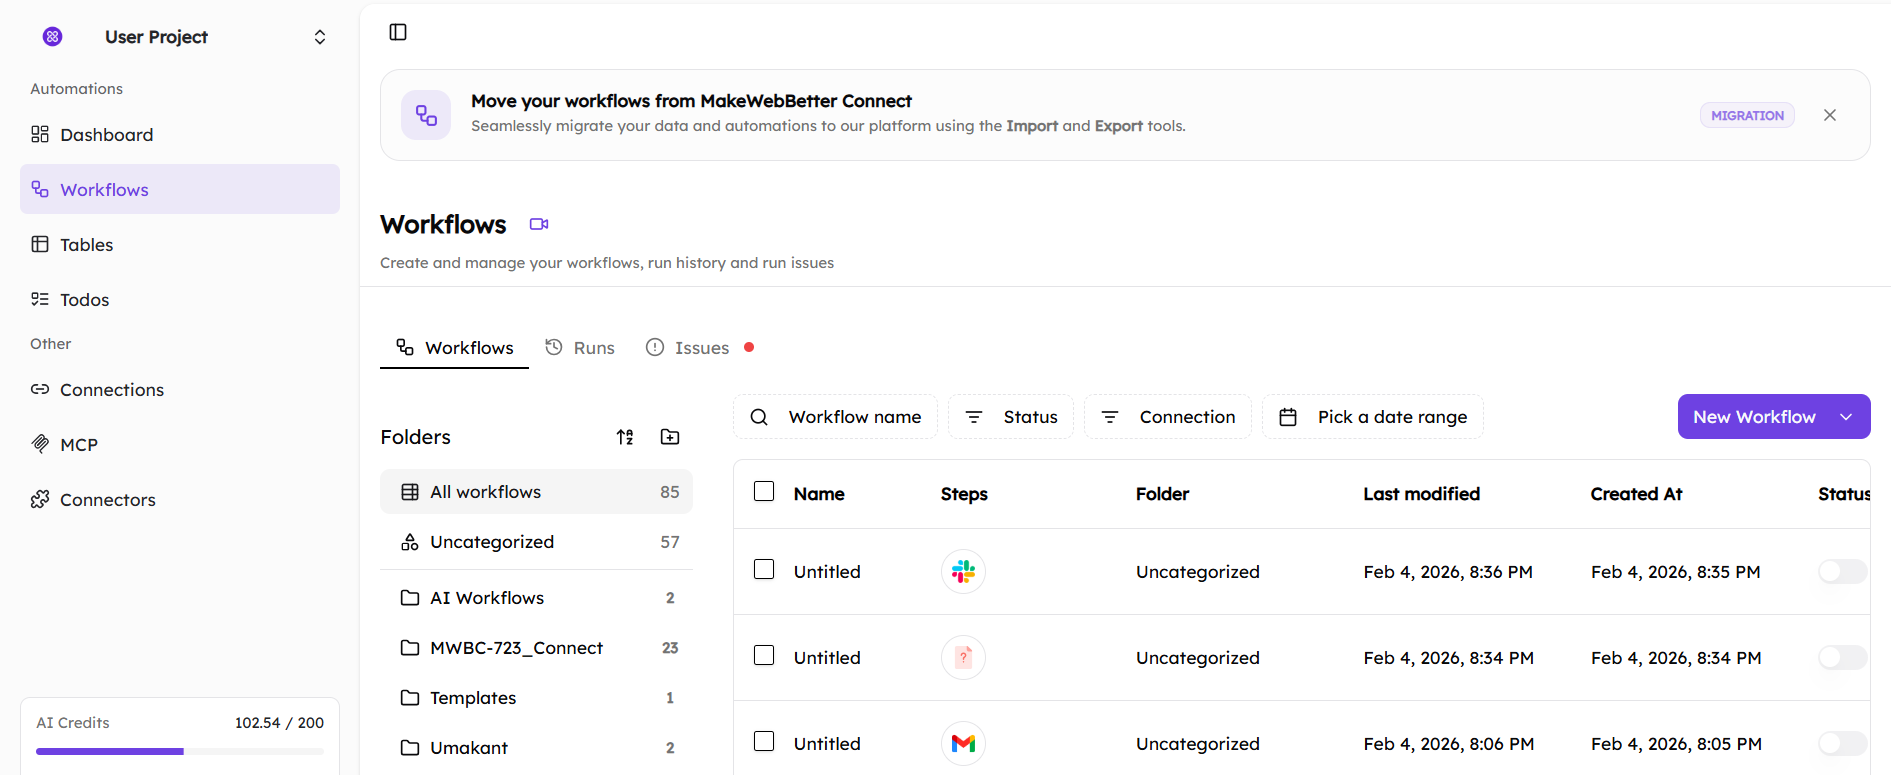Check the select-all checkbox in table header
This screenshot has height=775, width=1891.
coord(764,492)
